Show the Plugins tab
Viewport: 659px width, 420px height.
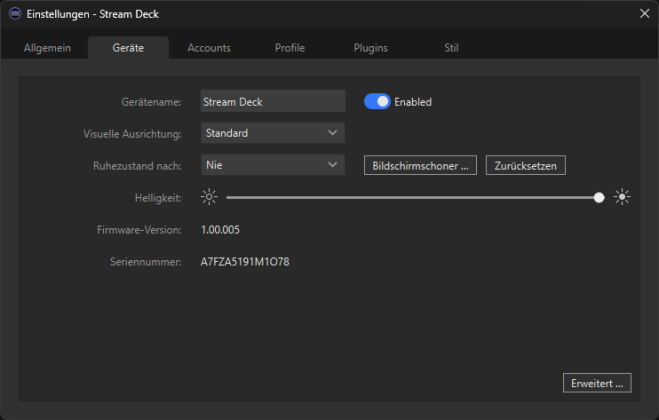click(371, 48)
